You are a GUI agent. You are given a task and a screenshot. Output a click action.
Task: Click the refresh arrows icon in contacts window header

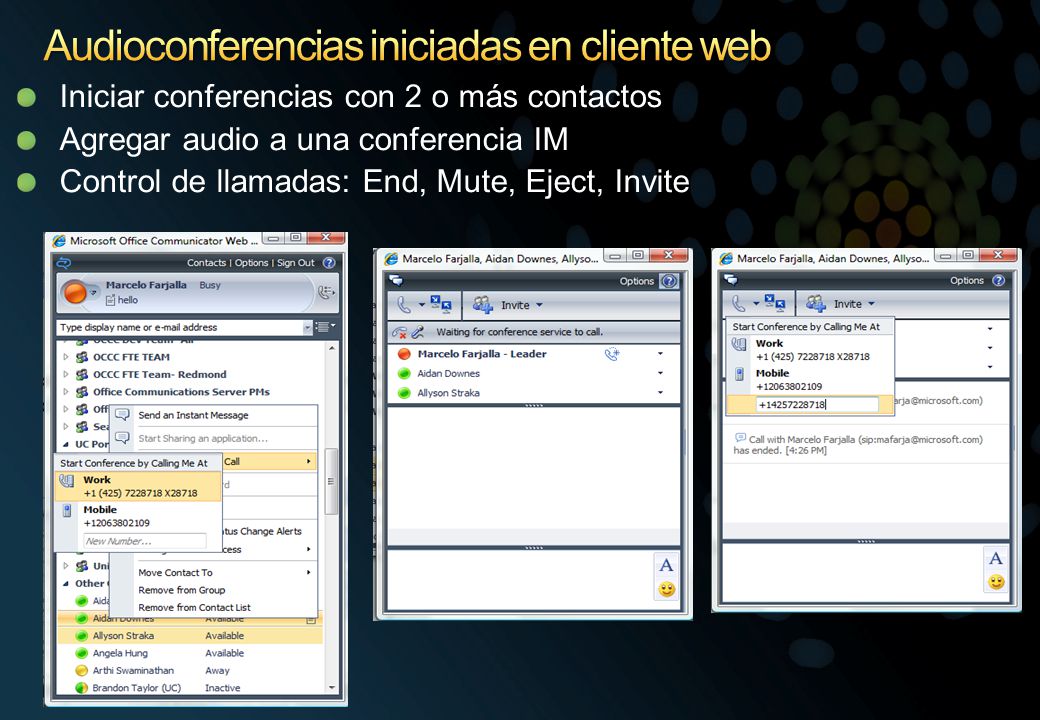[x=64, y=263]
